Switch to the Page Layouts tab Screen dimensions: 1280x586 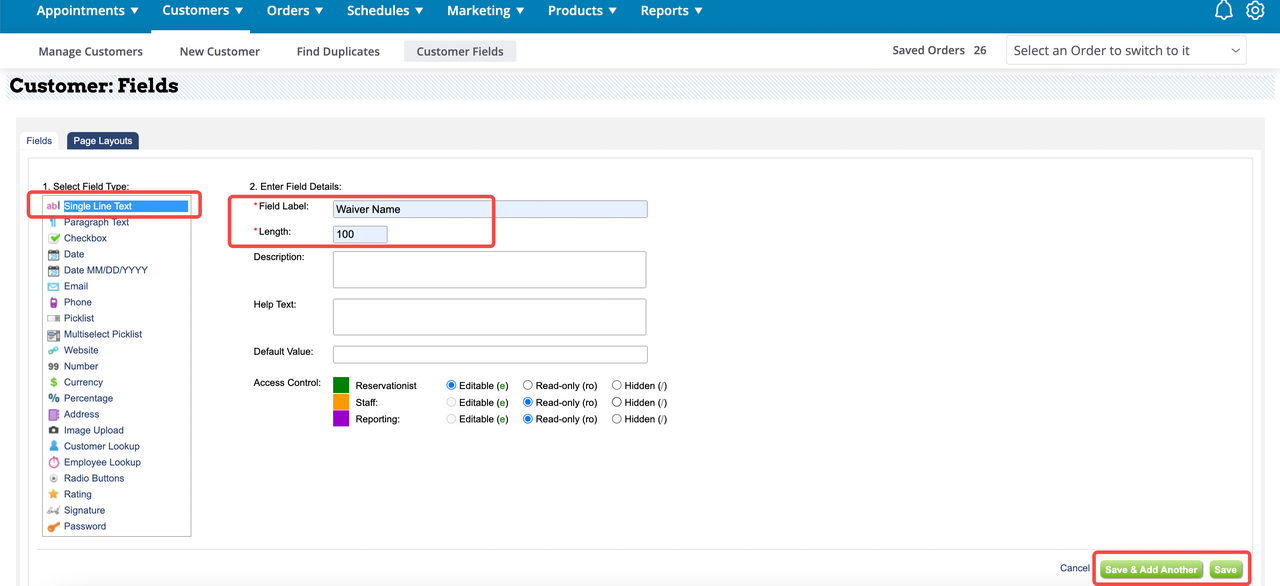point(103,141)
